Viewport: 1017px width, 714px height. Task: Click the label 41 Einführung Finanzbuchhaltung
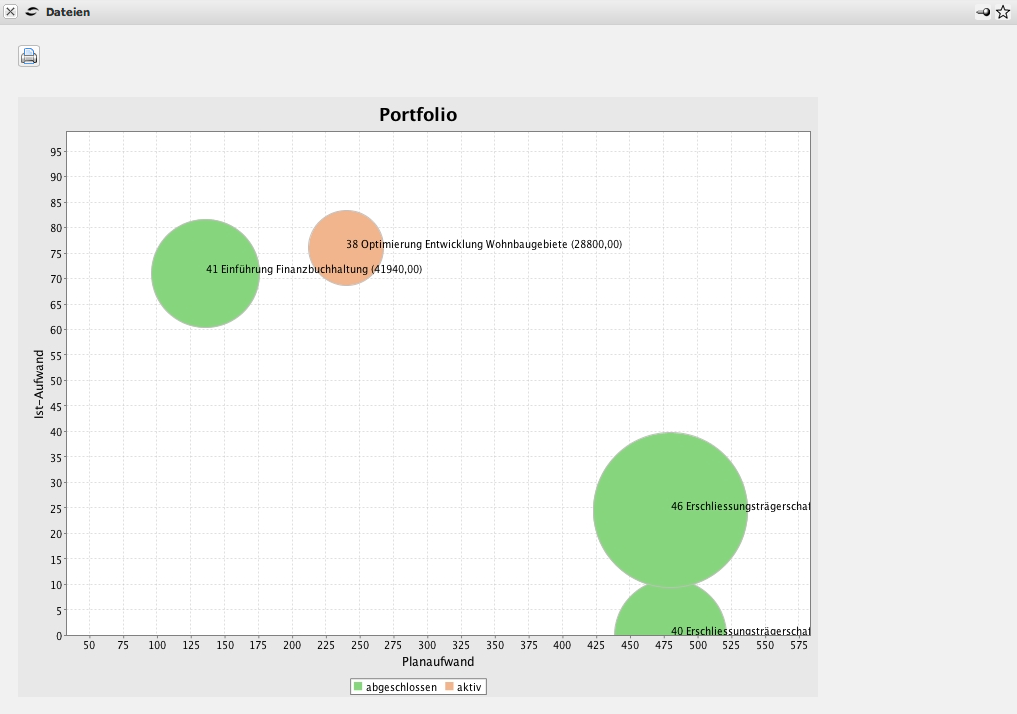[314, 270]
